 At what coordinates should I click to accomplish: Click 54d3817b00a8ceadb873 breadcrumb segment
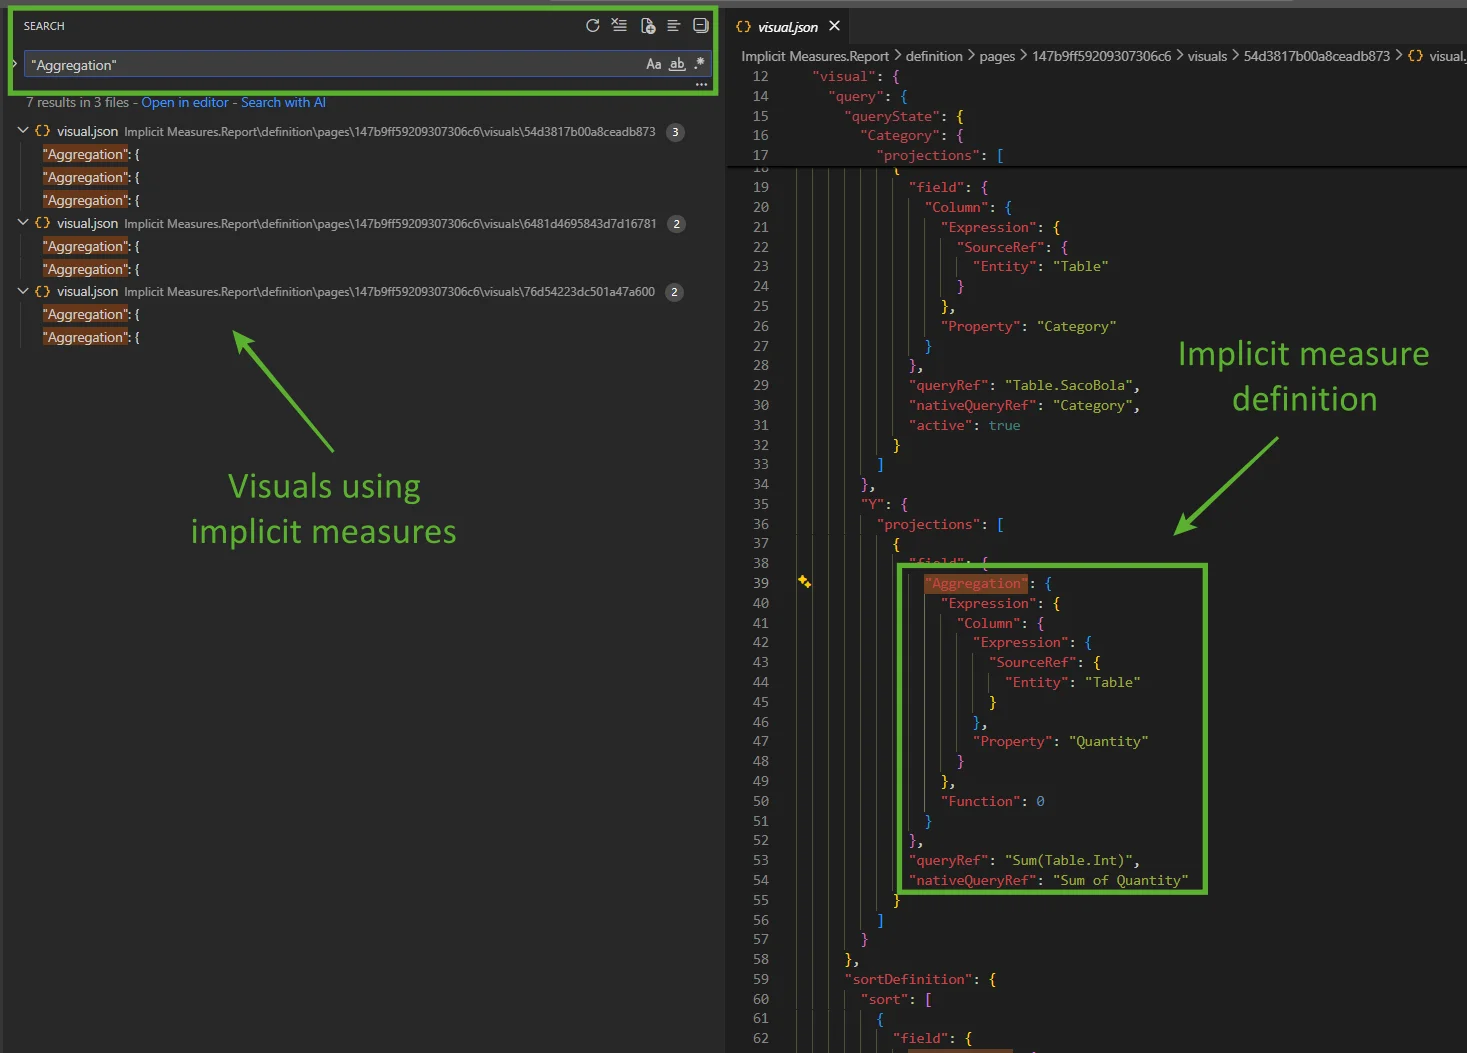click(x=1316, y=56)
